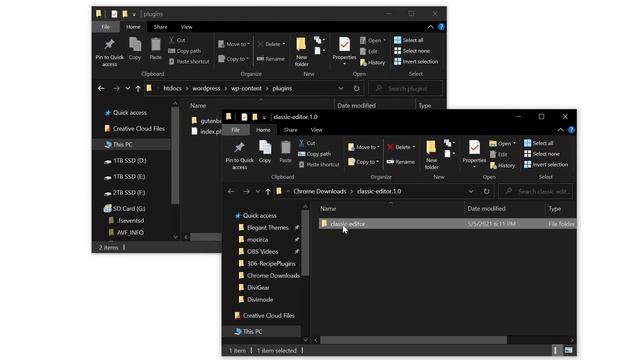
Task: Show History in classic-editor.1.0 window
Action: [502, 165]
